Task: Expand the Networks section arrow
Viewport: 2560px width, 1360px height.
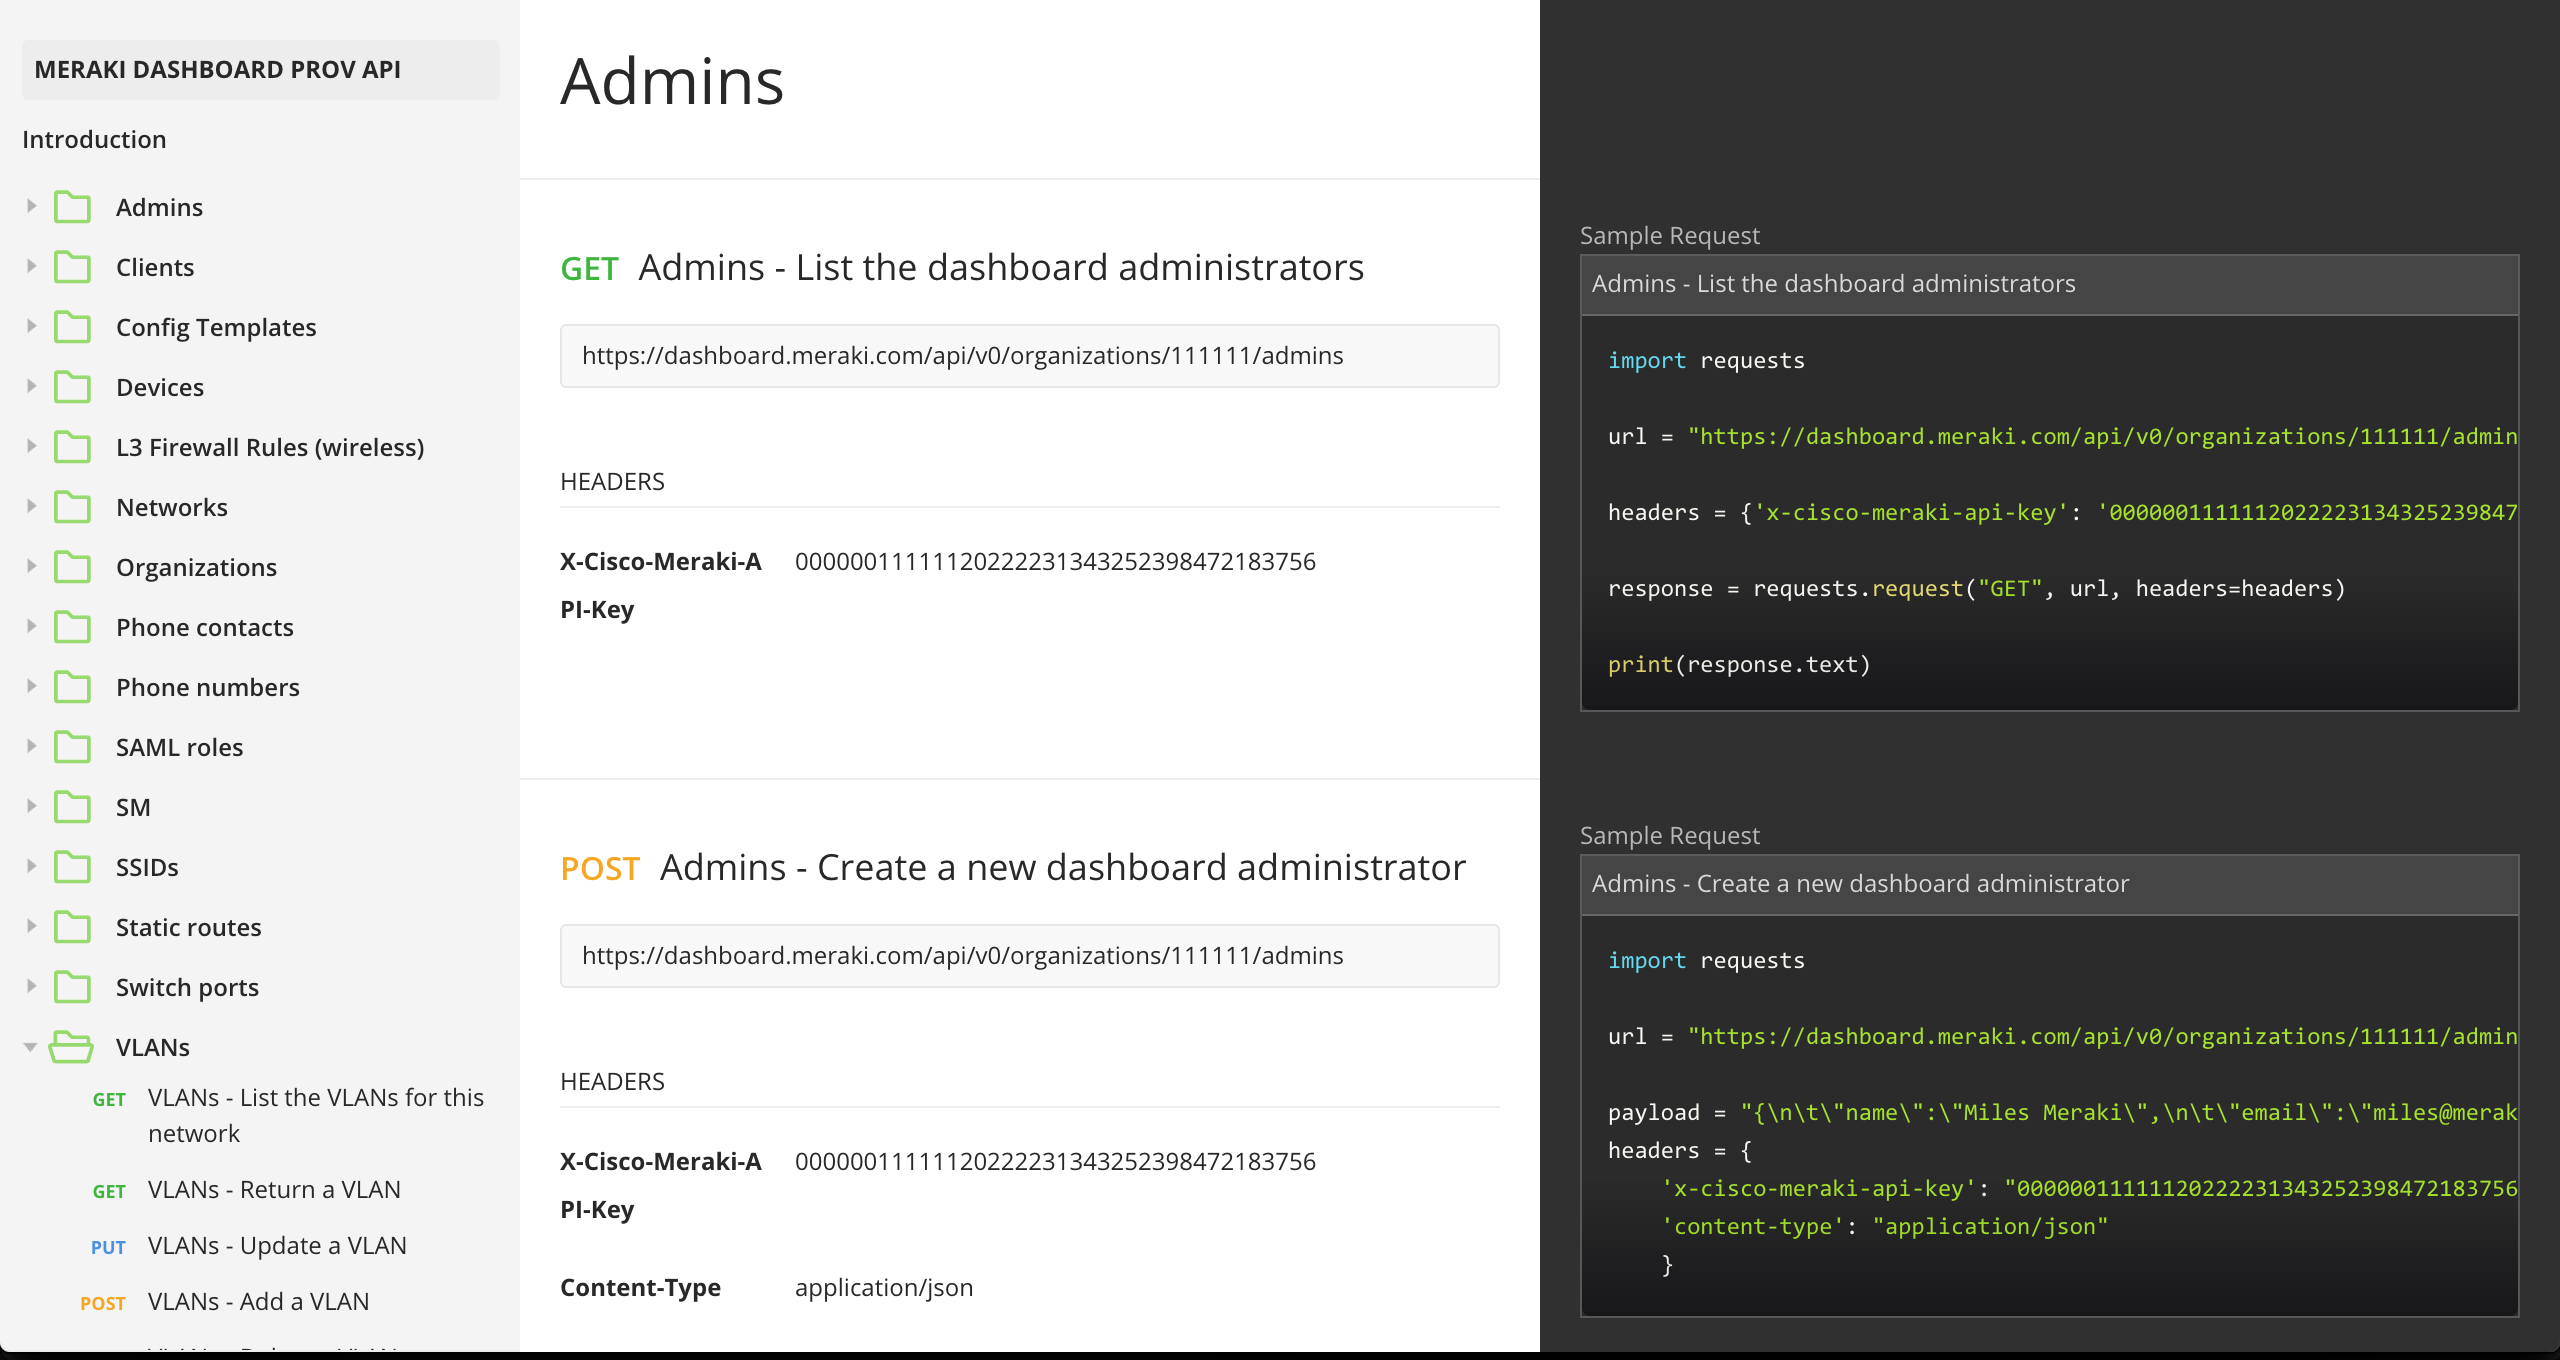Action: click(x=31, y=506)
